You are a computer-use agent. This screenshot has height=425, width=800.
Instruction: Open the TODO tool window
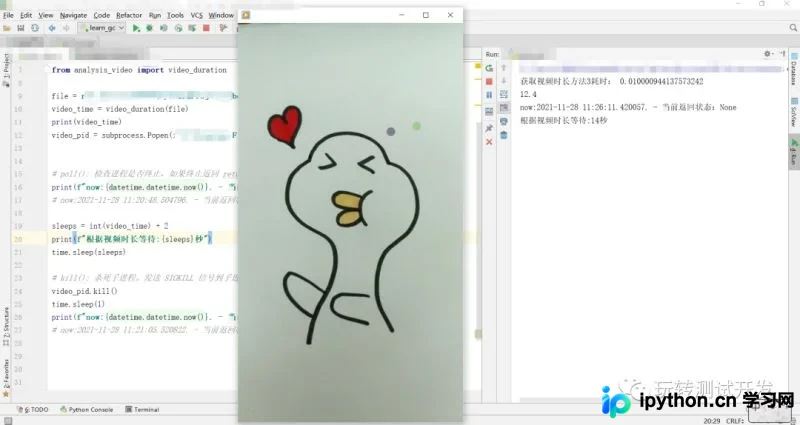click(33, 409)
